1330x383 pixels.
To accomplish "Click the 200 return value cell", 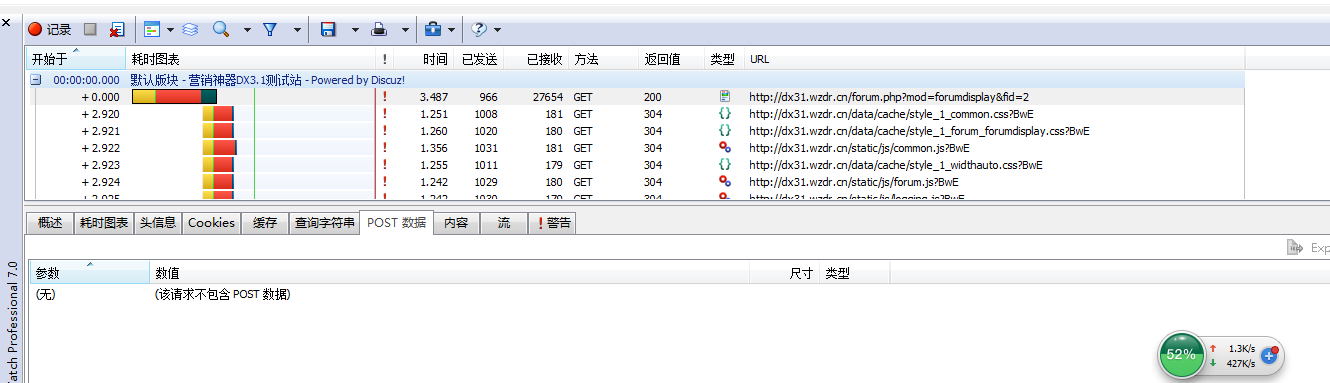I will (x=652, y=97).
